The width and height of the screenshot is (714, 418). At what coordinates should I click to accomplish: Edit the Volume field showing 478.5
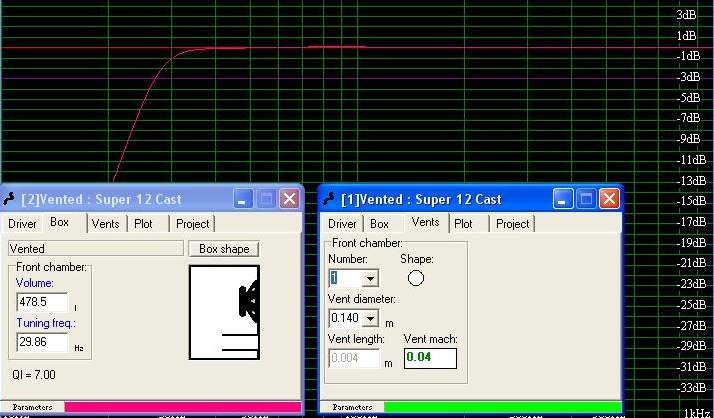42,302
